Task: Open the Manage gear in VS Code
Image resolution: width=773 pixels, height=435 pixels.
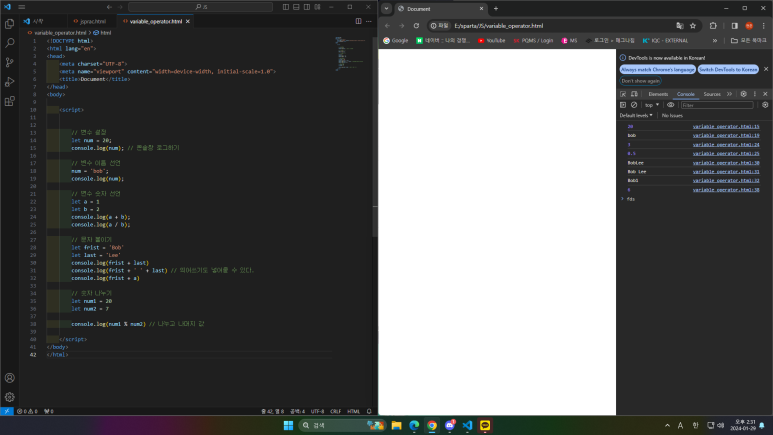Action: [9, 397]
